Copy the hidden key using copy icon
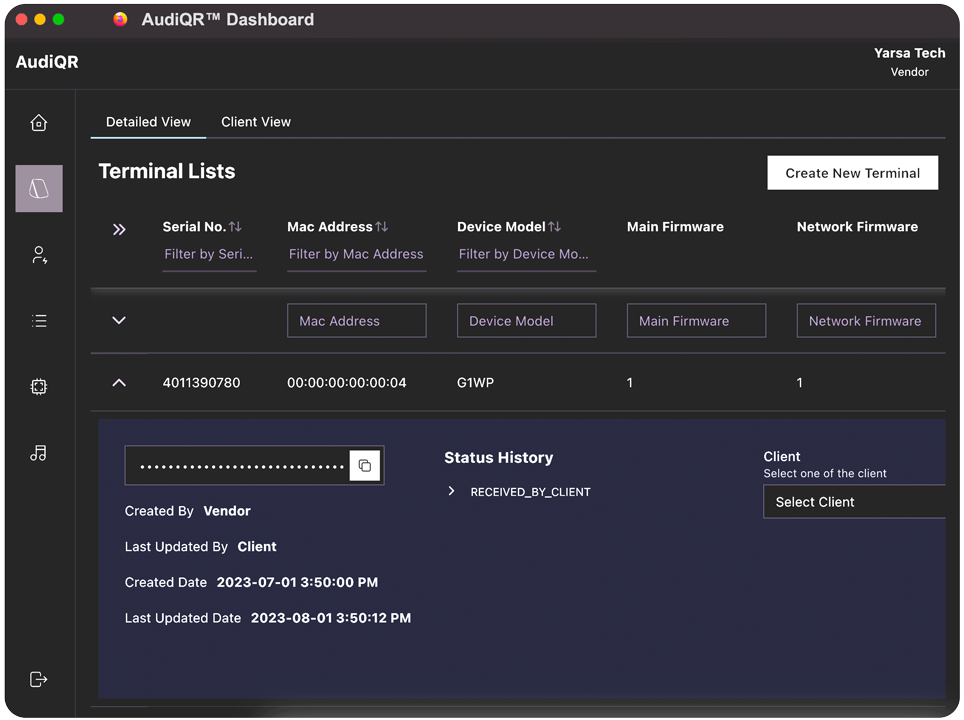964x720 pixels. coord(365,464)
